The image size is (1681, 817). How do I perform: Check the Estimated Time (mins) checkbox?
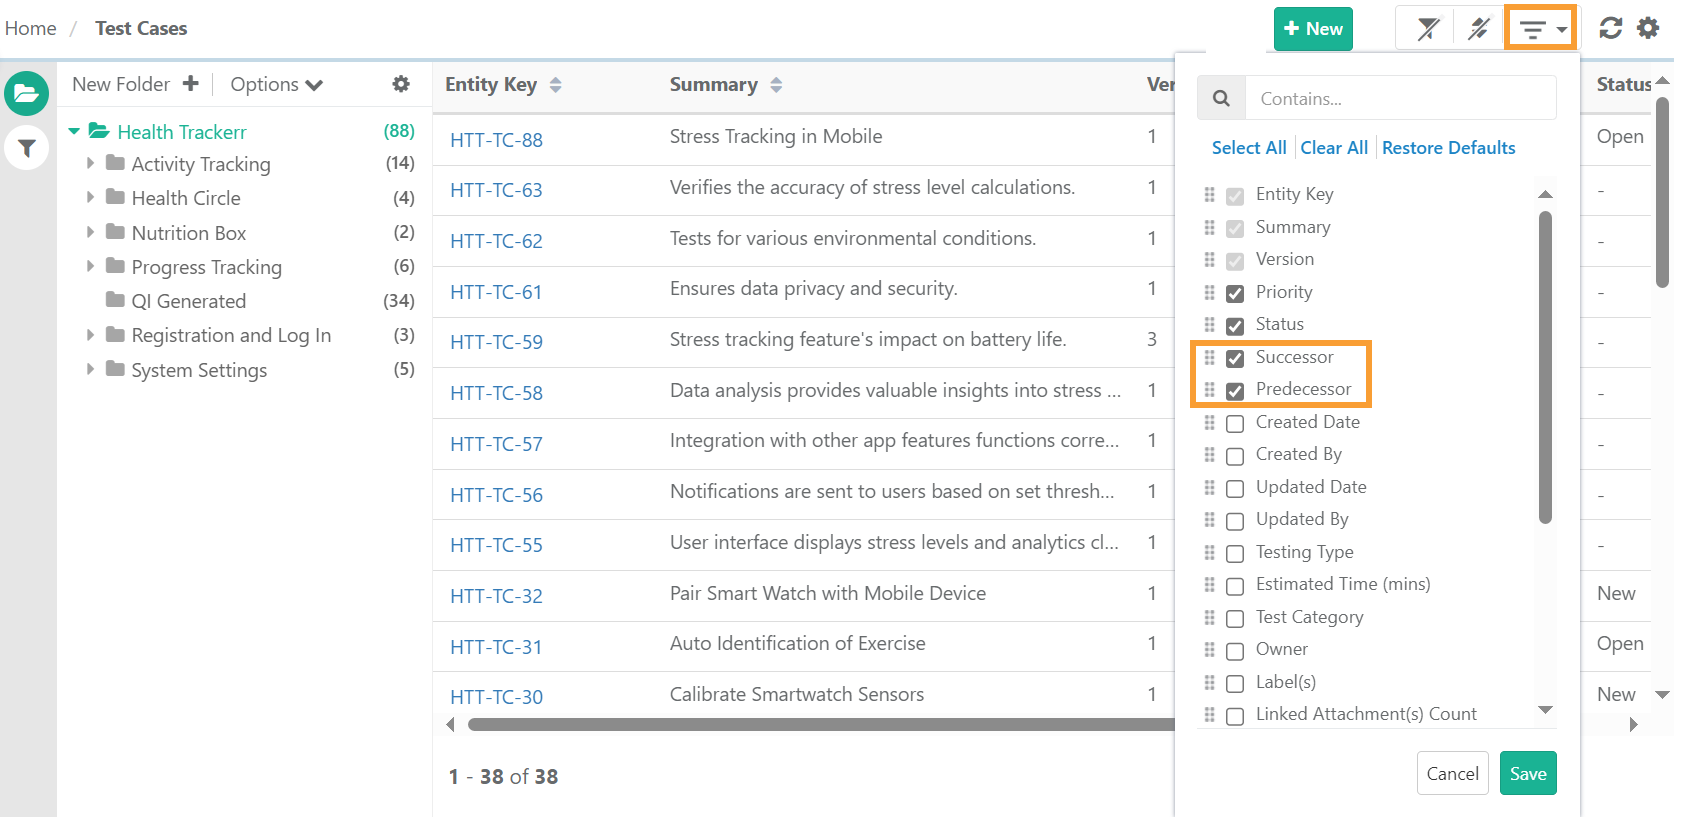click(1235, 586)
